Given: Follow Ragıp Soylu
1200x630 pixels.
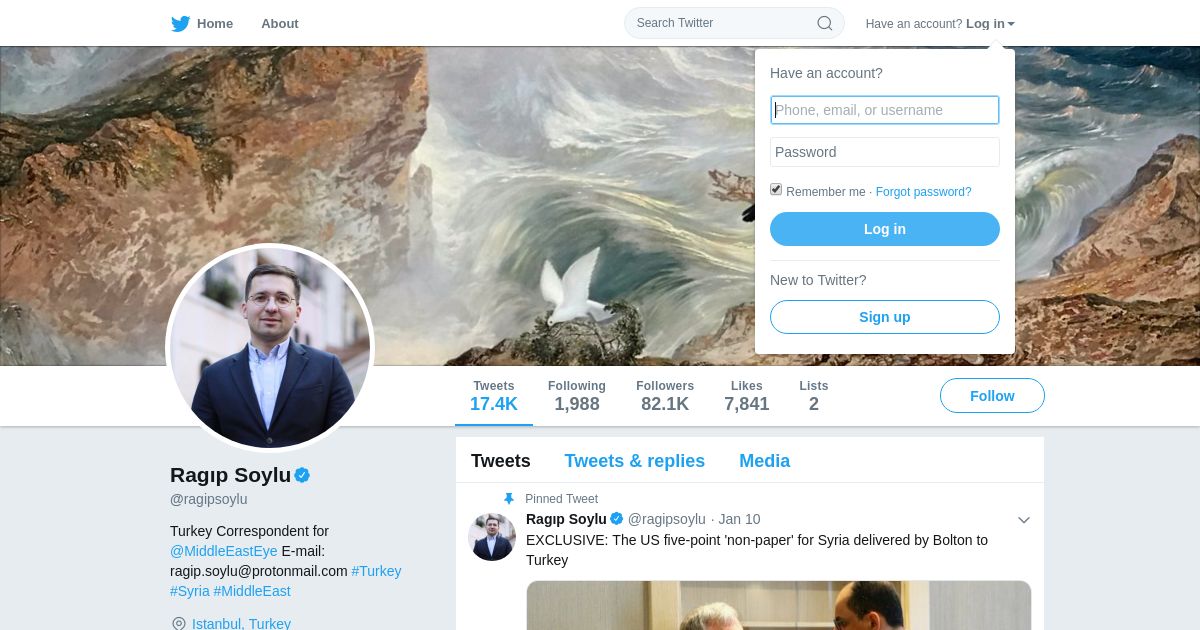Looking at the screenshot, I should point(992,396).
